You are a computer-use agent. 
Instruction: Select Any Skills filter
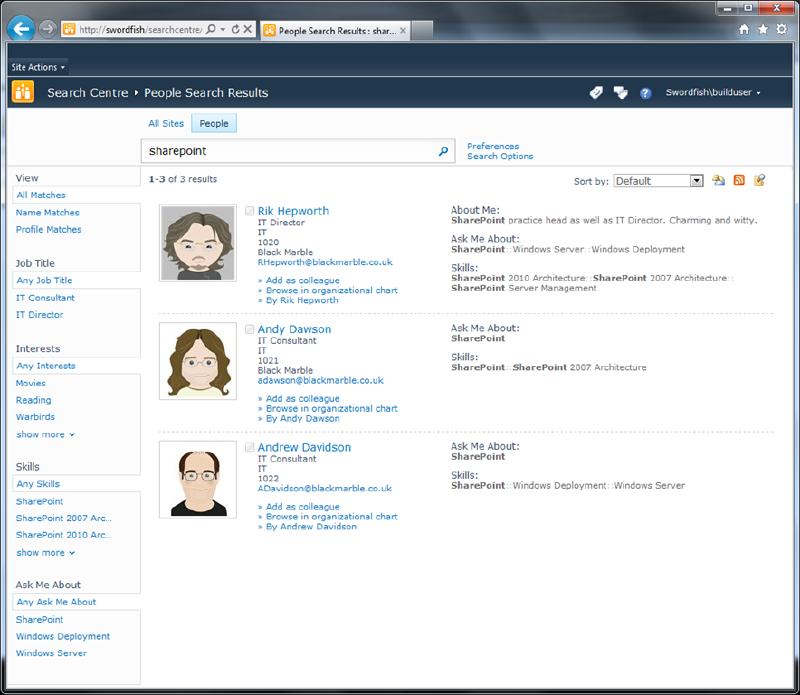pyautogui.click(x=38, y=484)
